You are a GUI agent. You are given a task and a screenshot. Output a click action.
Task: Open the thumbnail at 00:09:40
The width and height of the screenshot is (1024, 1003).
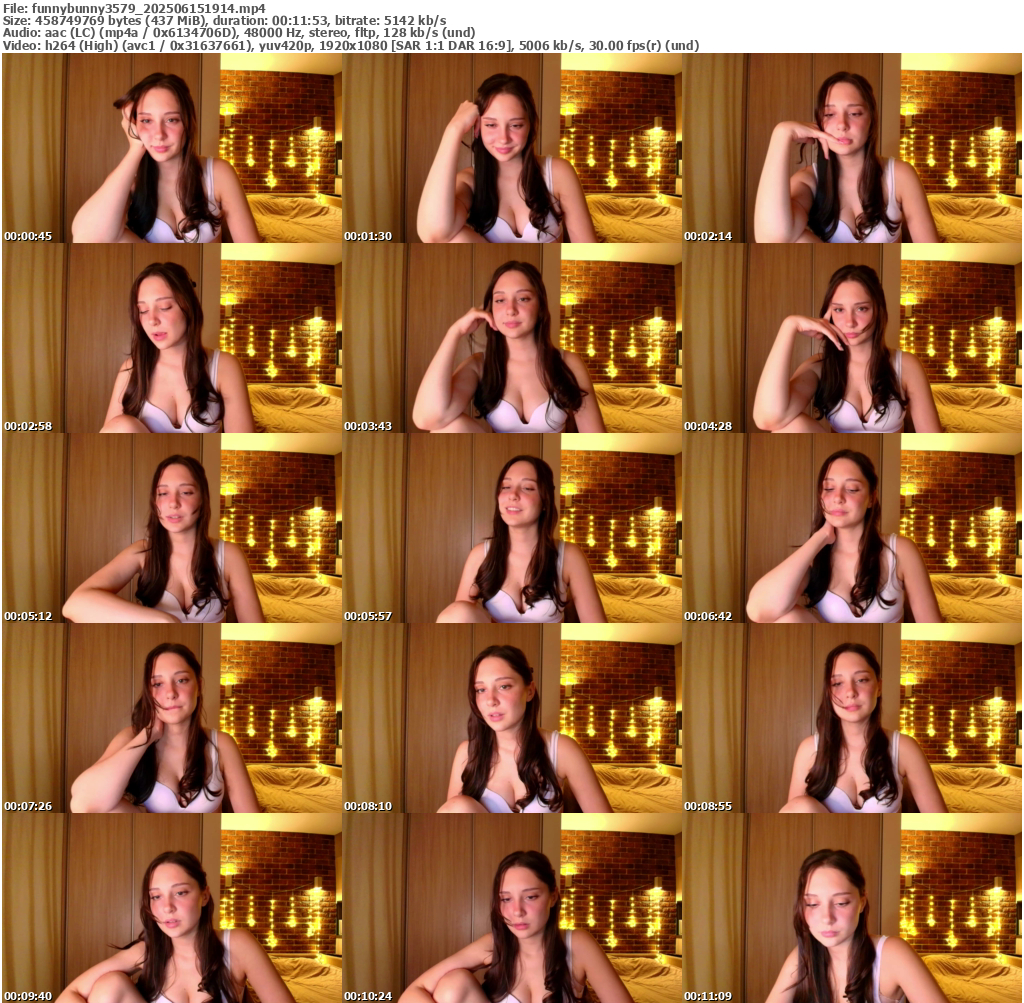[171, 908]
